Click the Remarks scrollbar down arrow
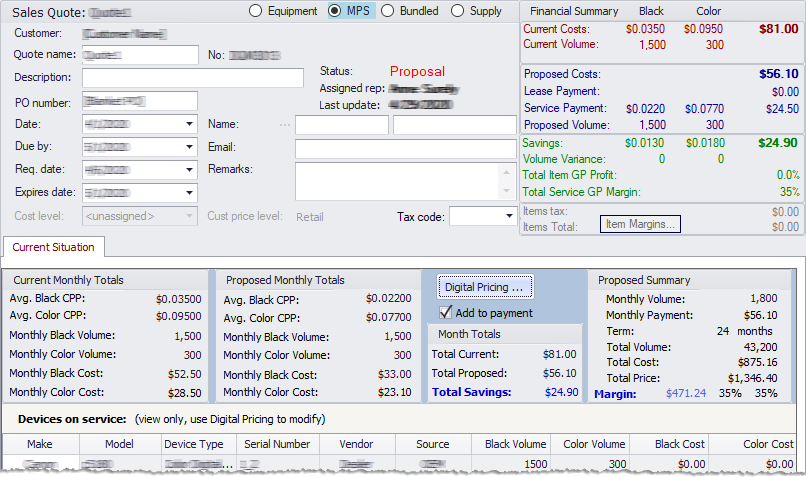The height and width of the screenshot is (477, 806). coord(506,191)
